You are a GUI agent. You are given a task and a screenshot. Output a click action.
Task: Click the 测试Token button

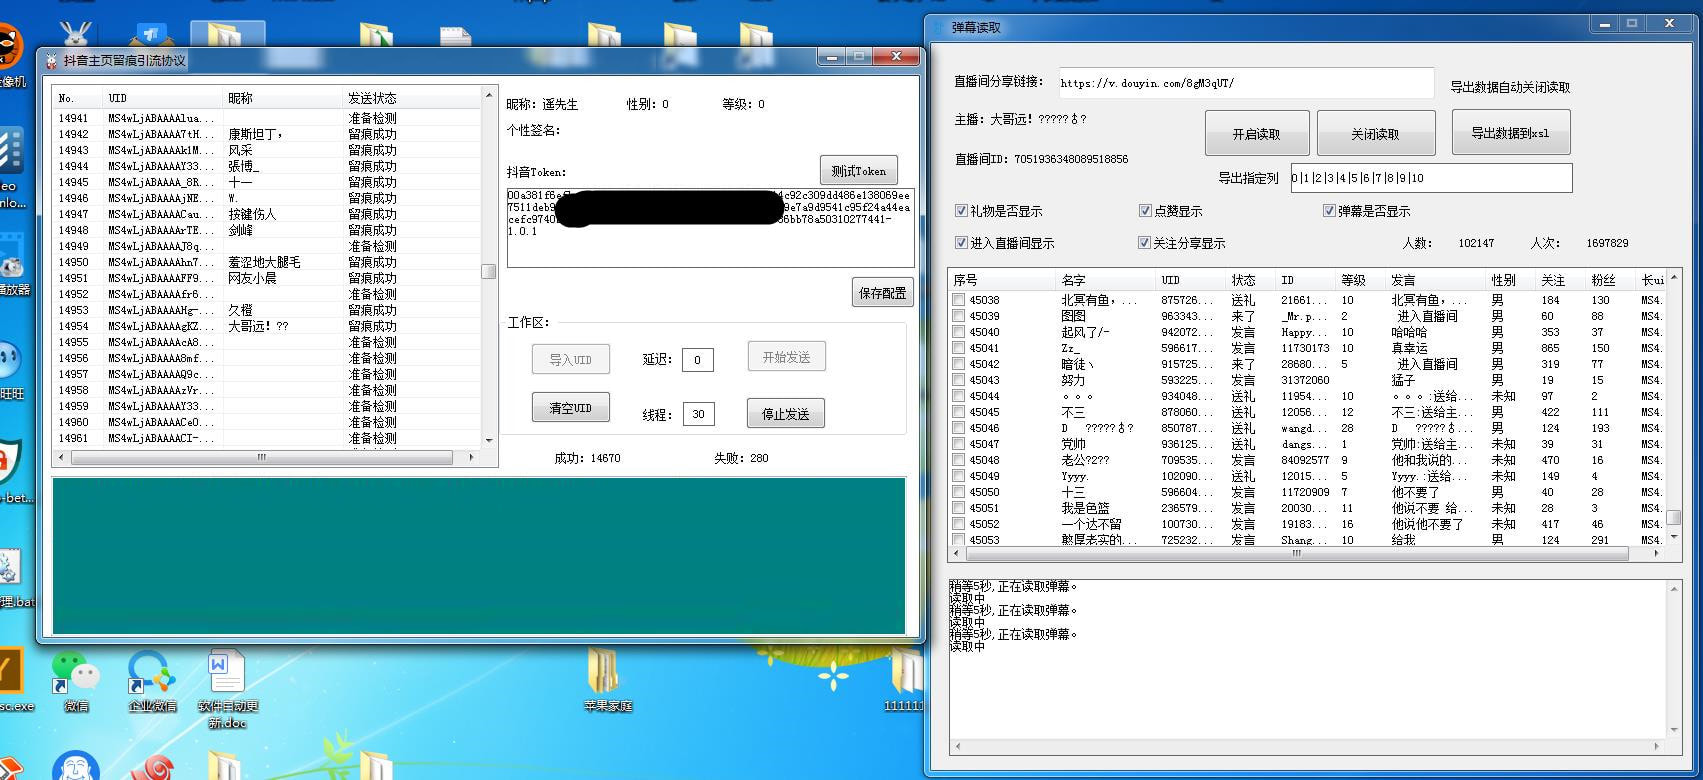click(858, 171)
